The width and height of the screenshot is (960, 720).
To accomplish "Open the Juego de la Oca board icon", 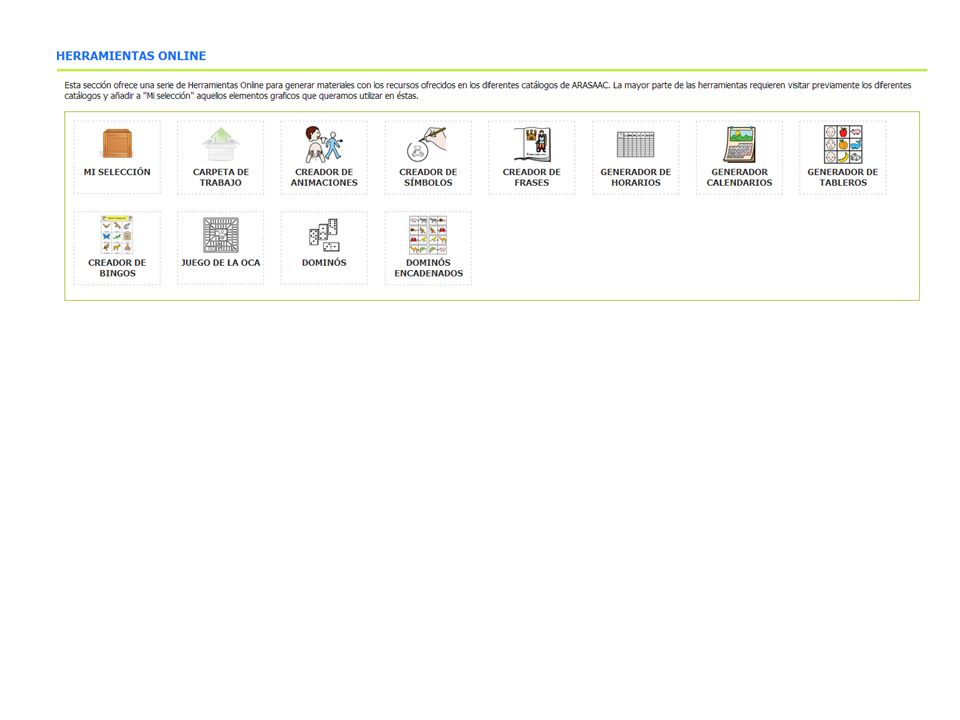I will [220, 235].
